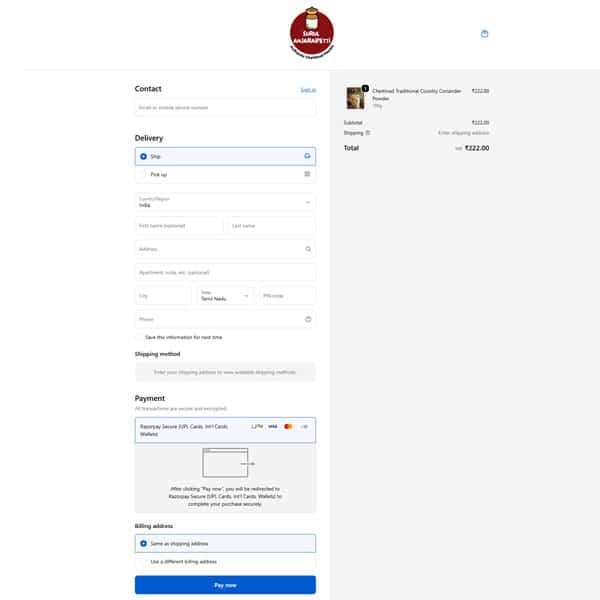The height and width of the screenshot is (600, 600).
Task: Enable Save this information for next time
Action: pos(139,337)
